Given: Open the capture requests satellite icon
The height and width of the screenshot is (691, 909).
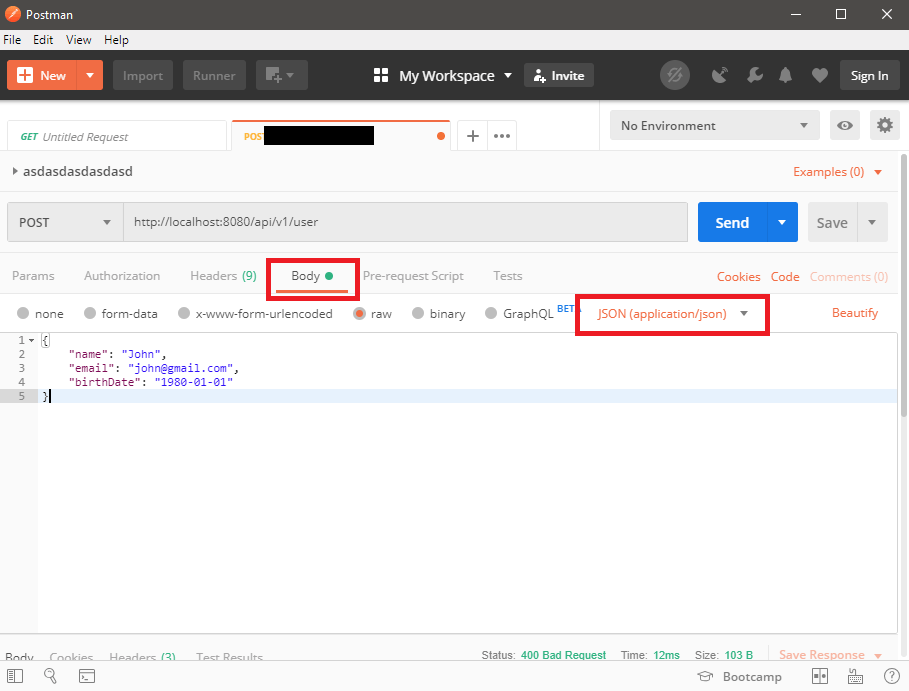Looking at the screenshot, I should pos(720,75).
